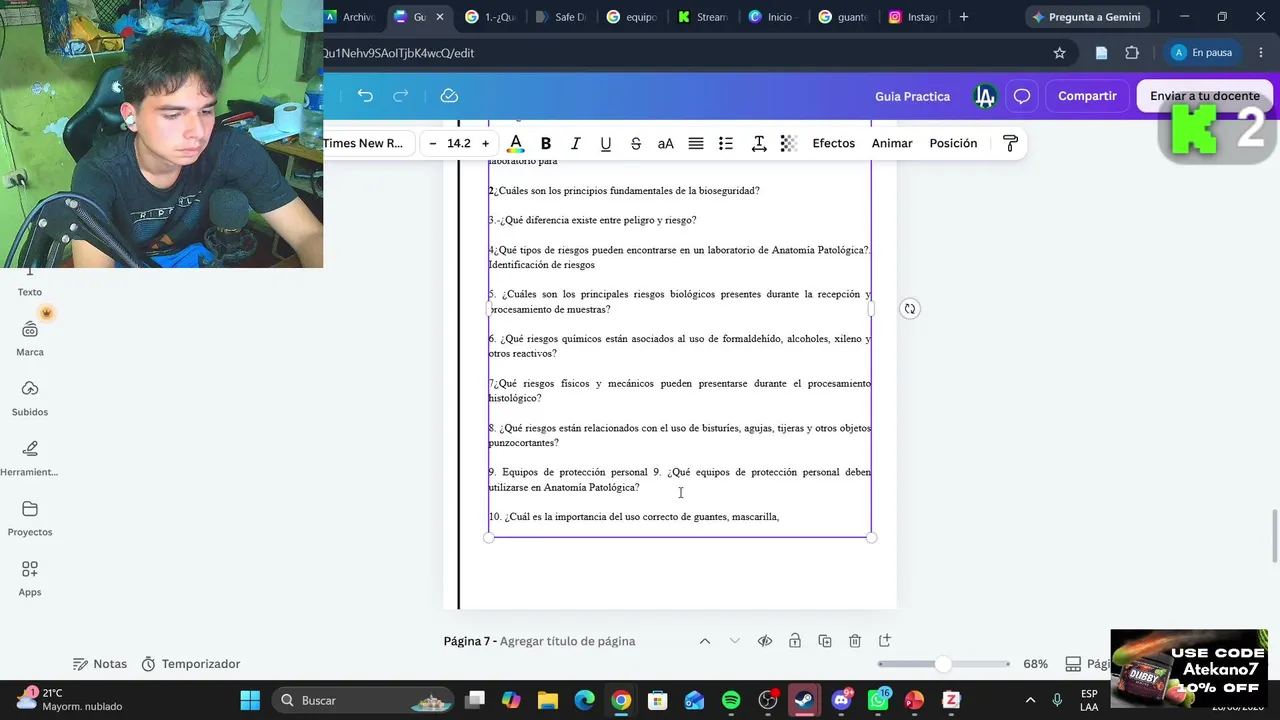This screenshot has width=1280, height=720.
Task: Decrease font size with minus button
Action: [x=433, y=143]
